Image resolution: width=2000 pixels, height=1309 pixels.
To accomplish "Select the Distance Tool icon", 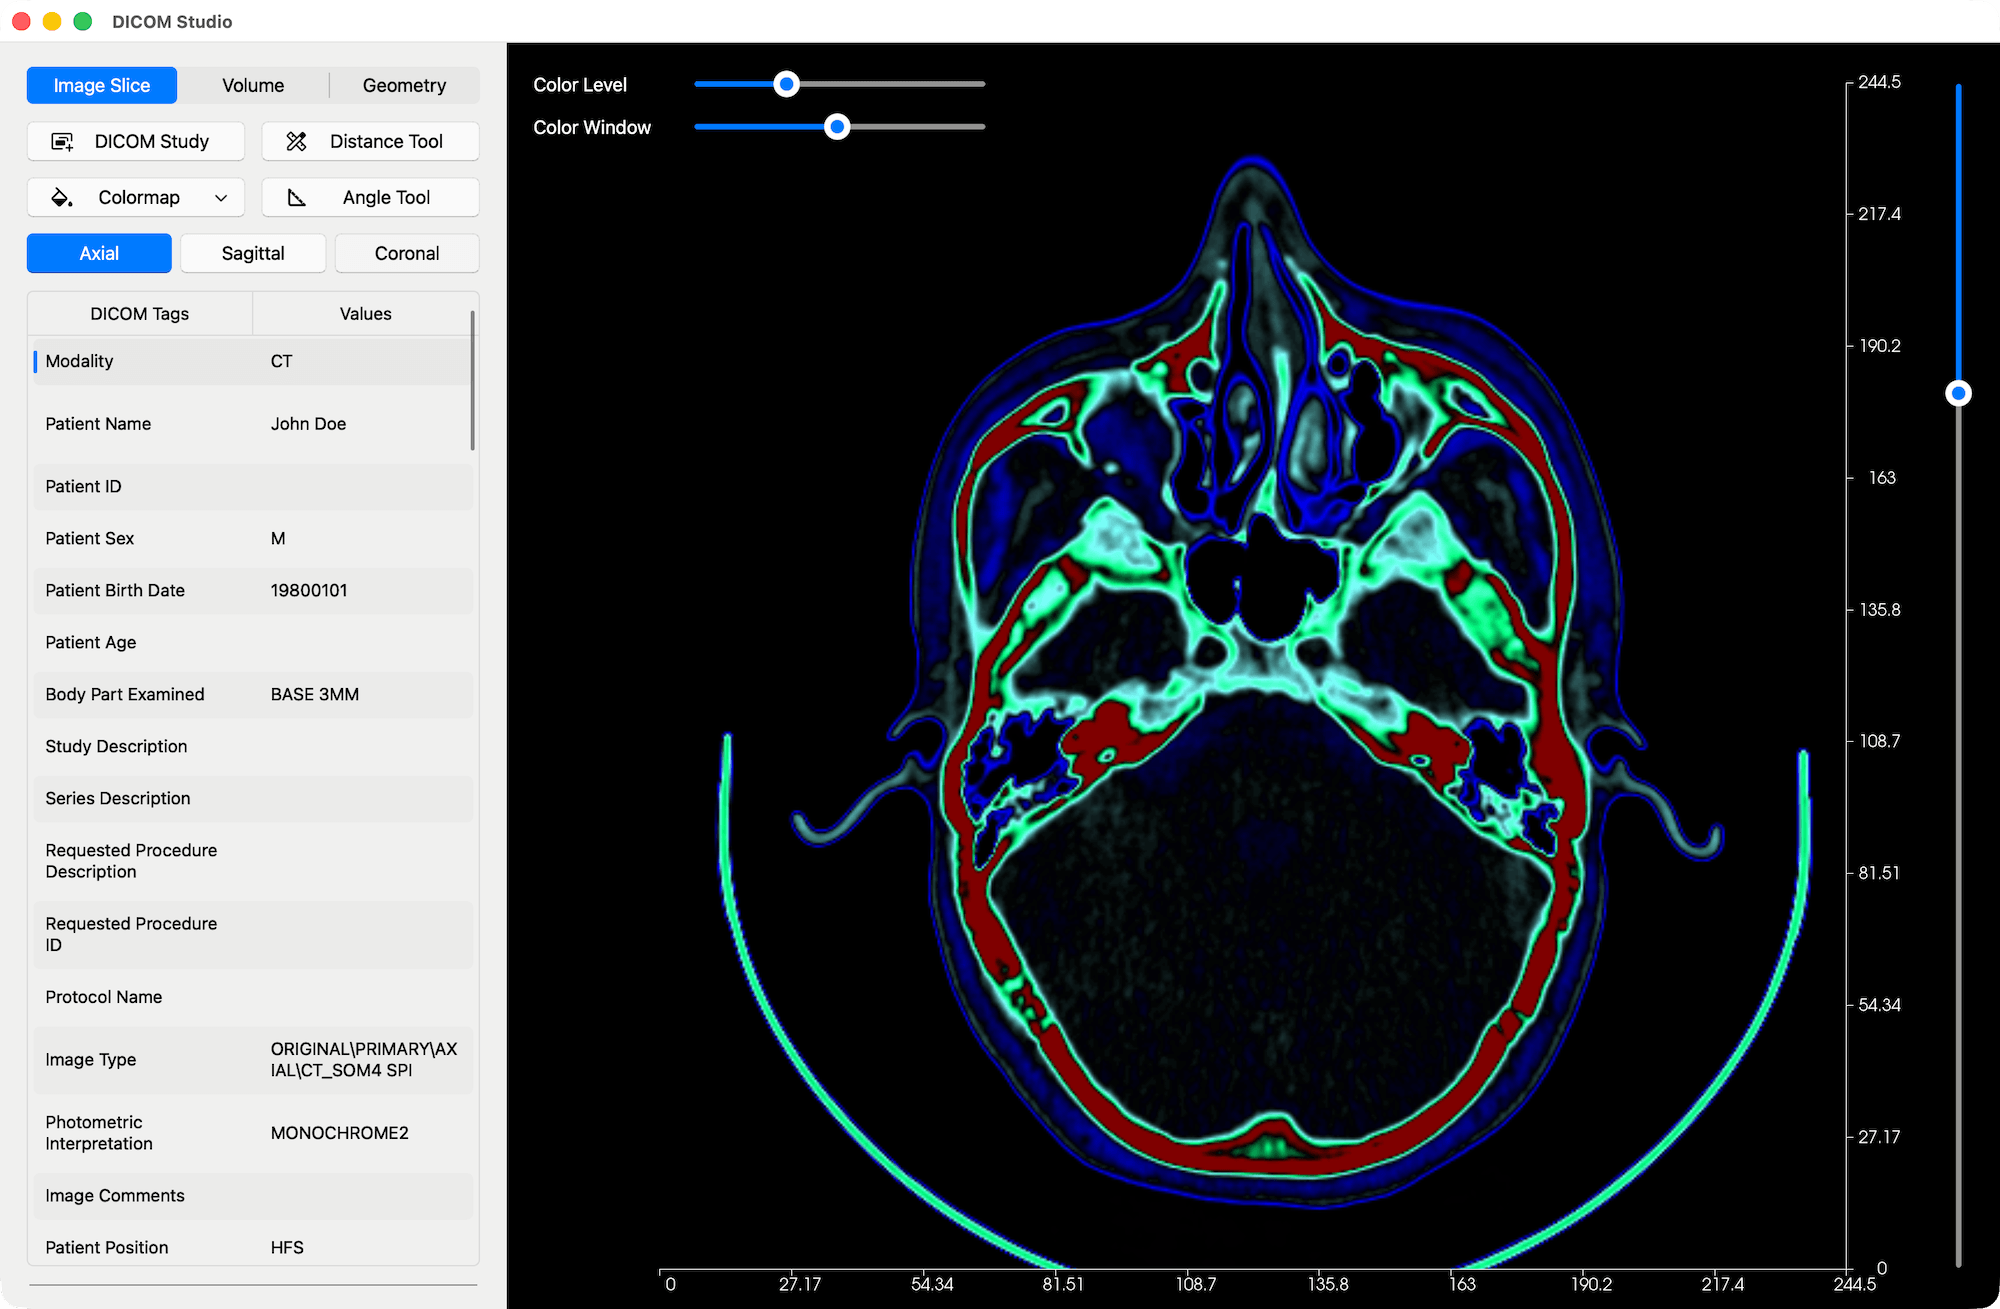I will [x=297, y=141].
